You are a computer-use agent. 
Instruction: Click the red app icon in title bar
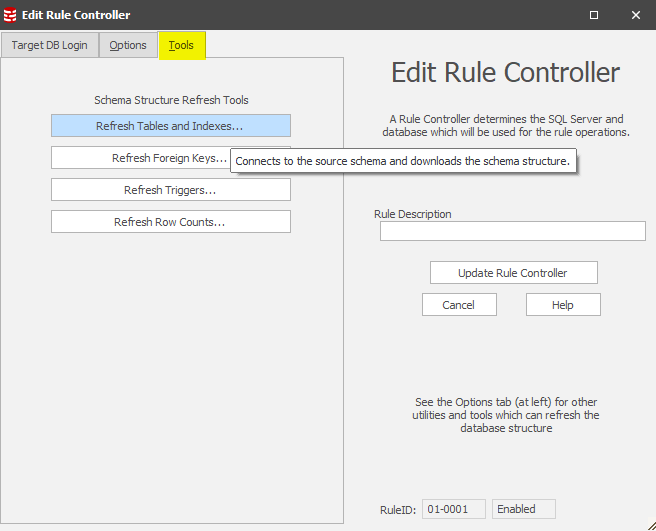coord(11,15)
